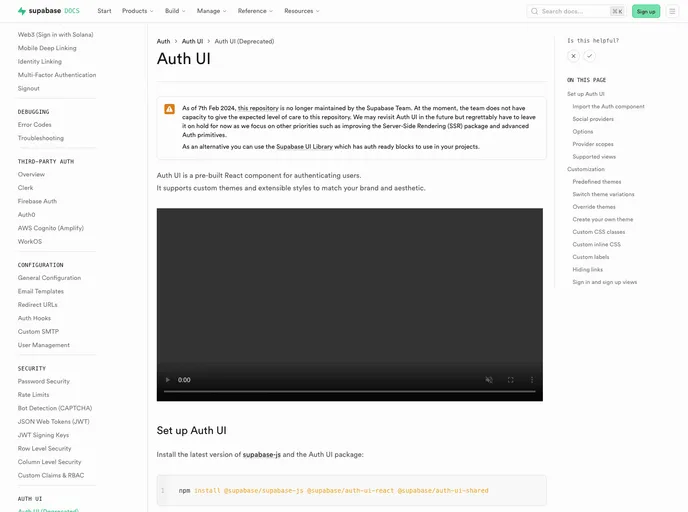Open the Start menu item
Viewport: 688px width, 512px height.
(x=104, y=11)
